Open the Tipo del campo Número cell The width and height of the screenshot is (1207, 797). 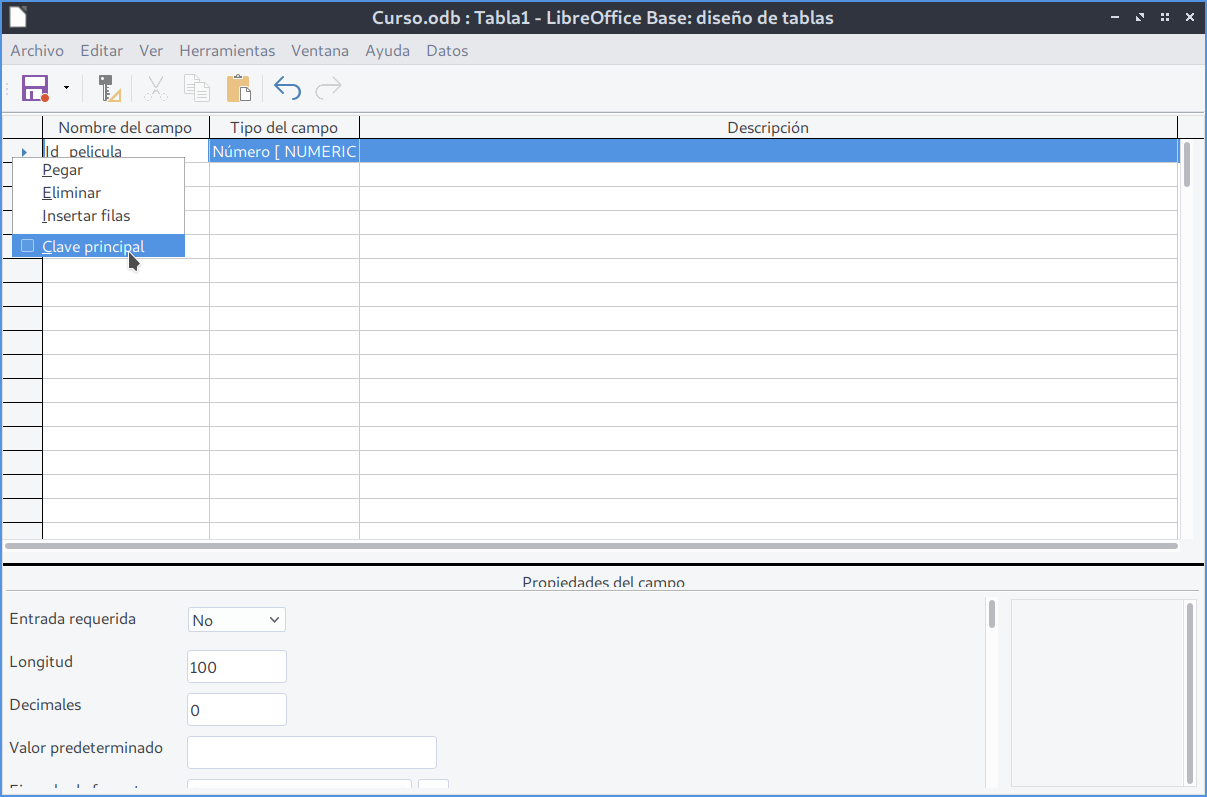pyautogui.click(x=284, y=152)
